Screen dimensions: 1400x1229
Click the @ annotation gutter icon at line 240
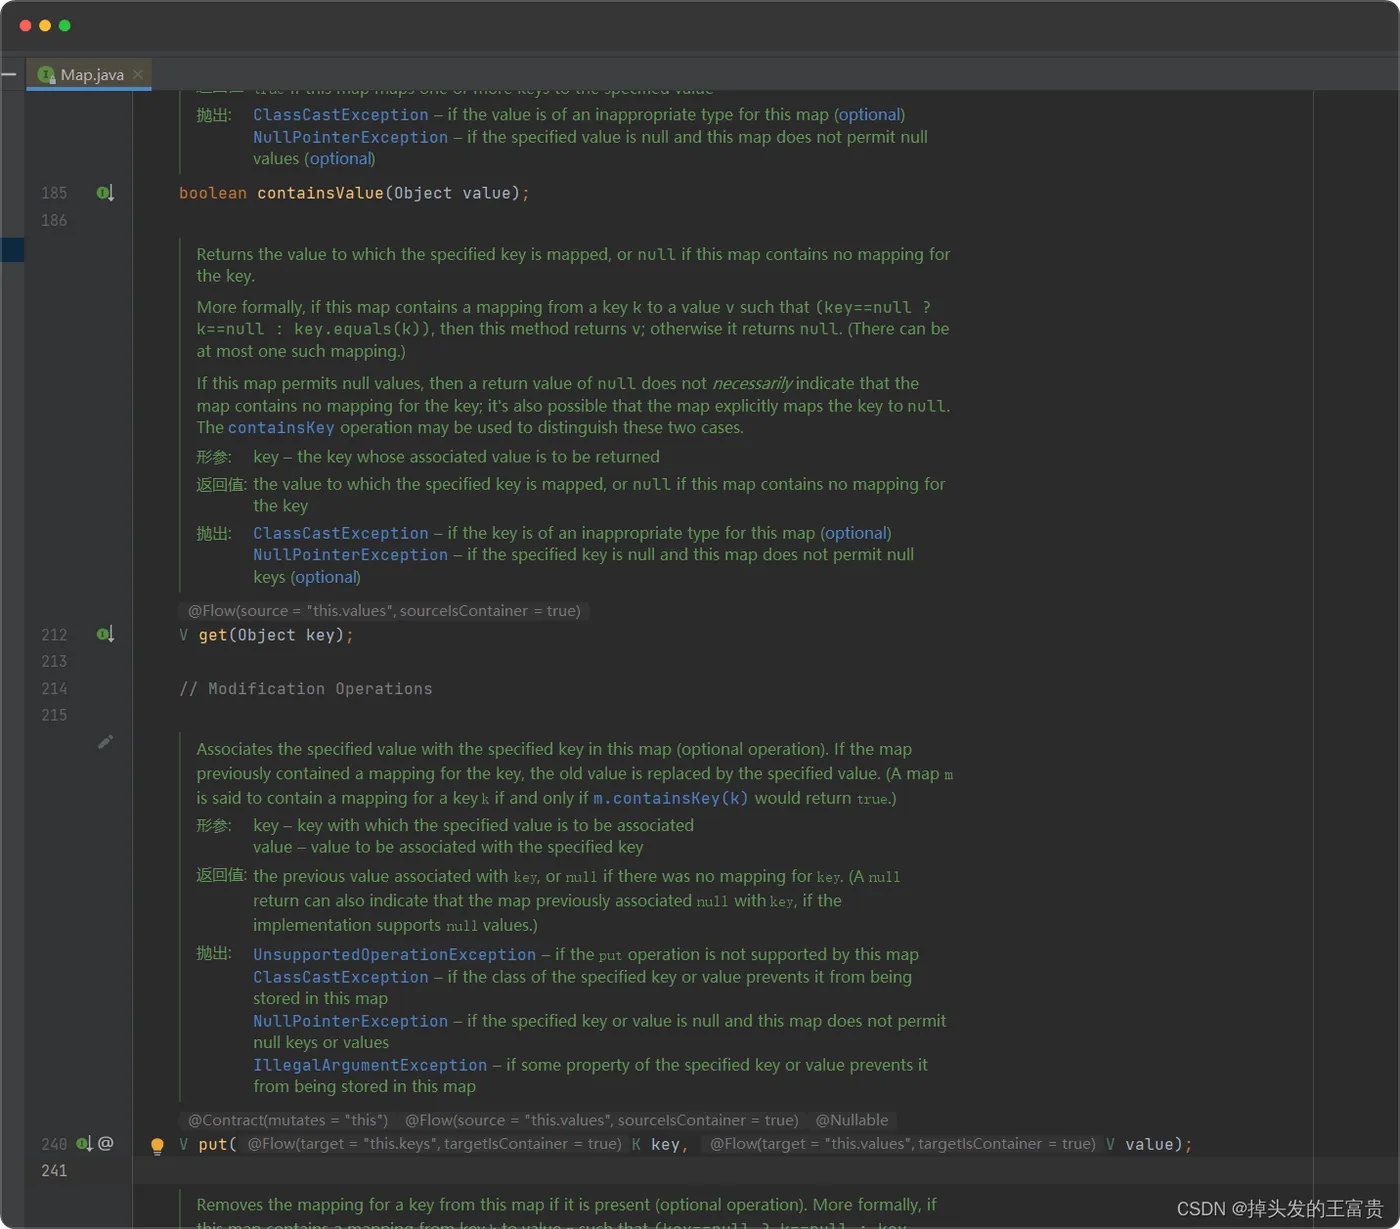(106, 1143)
